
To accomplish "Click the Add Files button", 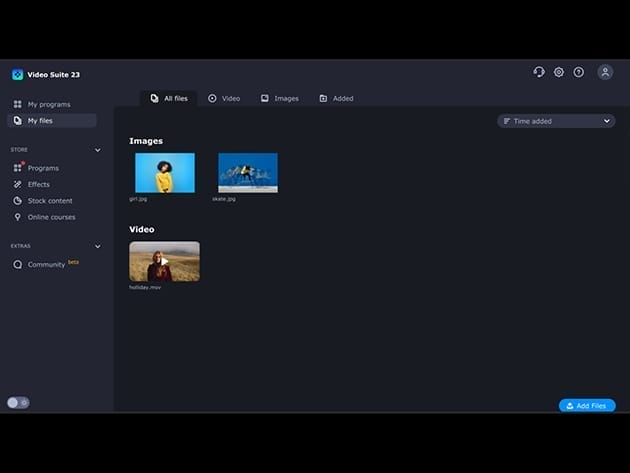I will tap(586, 406).
